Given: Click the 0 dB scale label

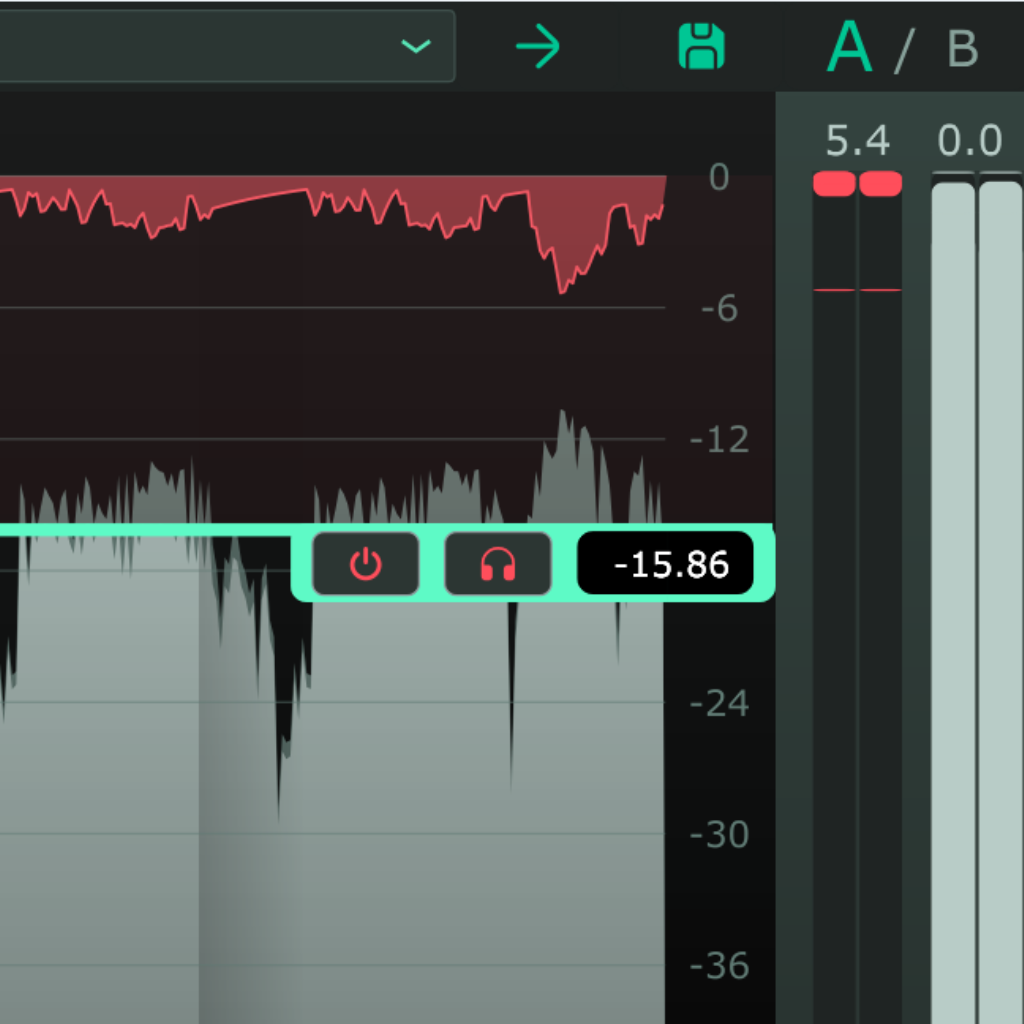Looking at the screenshot, I should [x=719, y=177].
